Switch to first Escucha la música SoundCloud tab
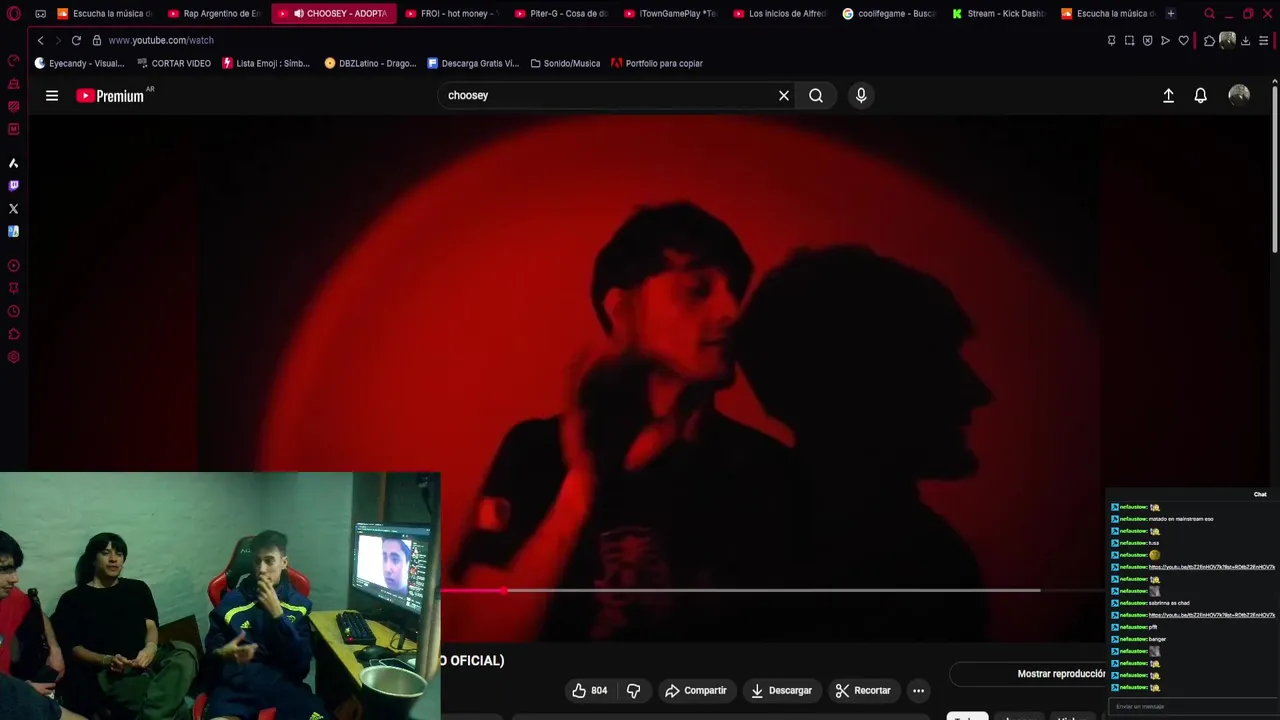1280x720 pixels. 104,14
